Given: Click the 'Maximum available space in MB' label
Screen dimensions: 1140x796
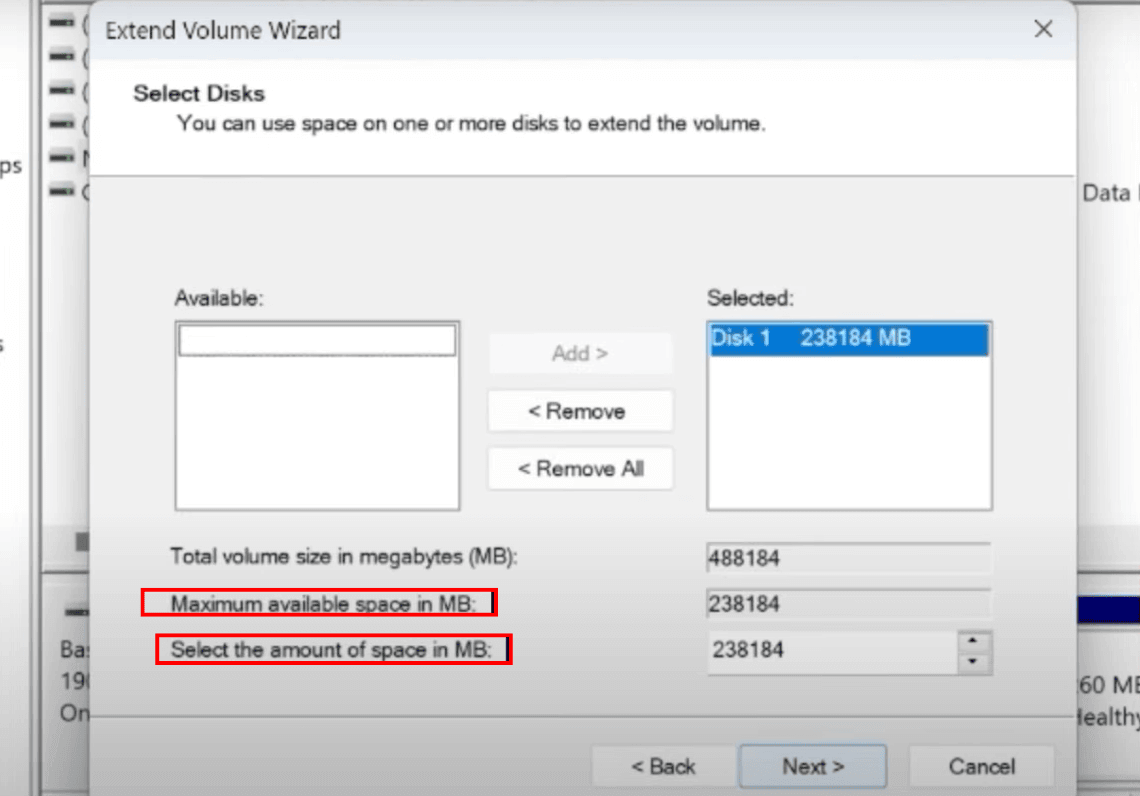Looking at the screenshot, I should (x=319, y=604).
